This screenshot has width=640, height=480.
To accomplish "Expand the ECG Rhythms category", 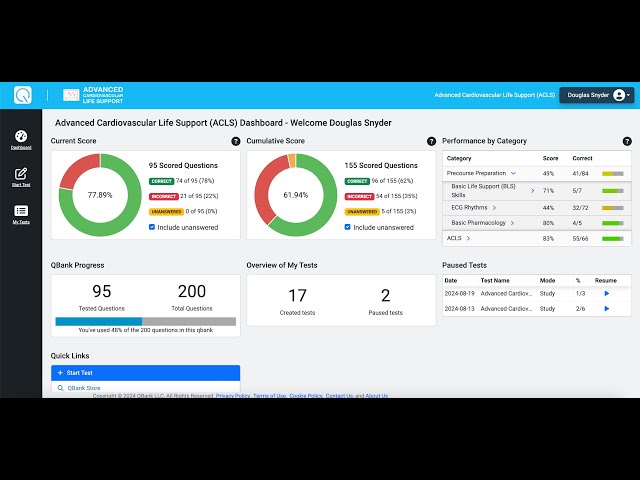I will pos(494,208).
